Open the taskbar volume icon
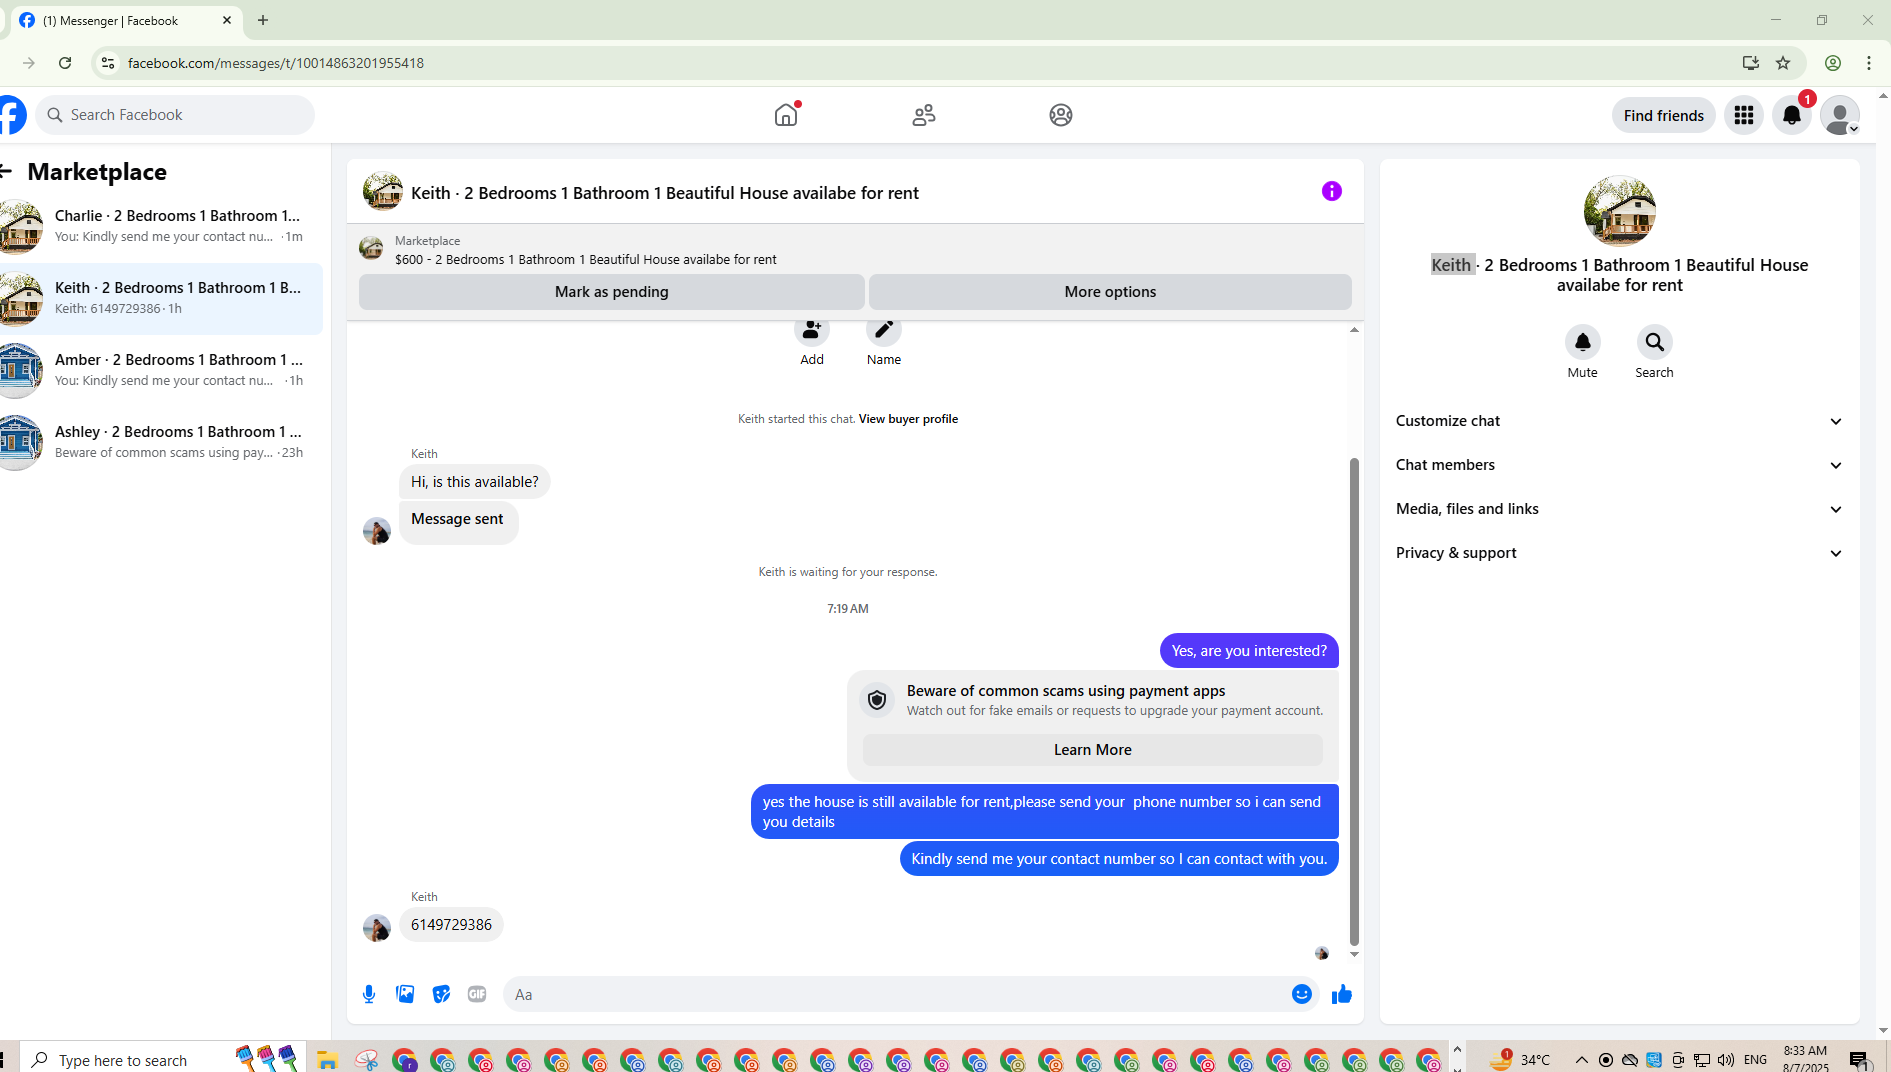1891x1072 pixels. click(1726, 1060)
